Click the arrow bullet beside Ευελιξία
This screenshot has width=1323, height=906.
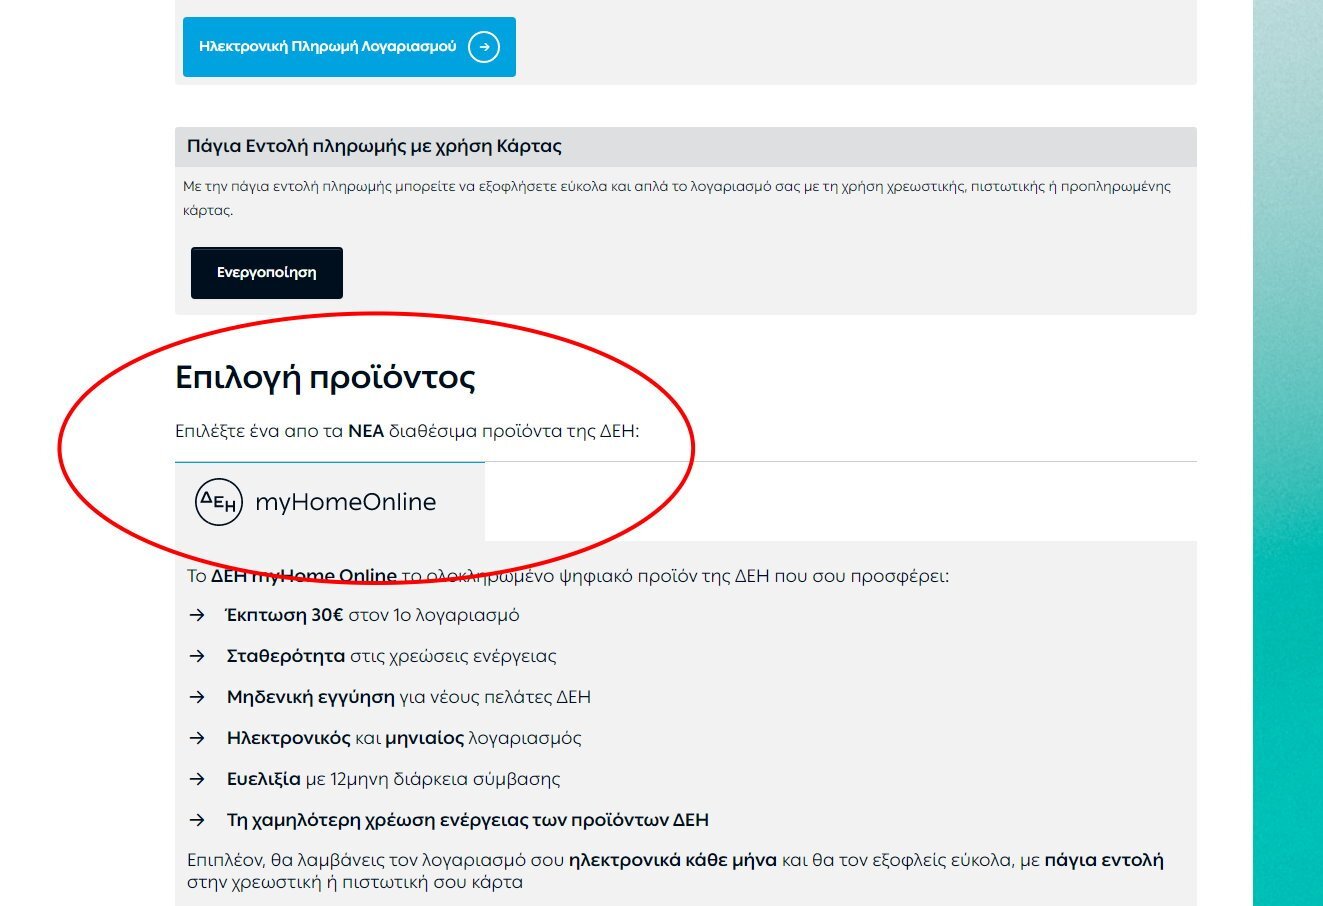(197, 779)
